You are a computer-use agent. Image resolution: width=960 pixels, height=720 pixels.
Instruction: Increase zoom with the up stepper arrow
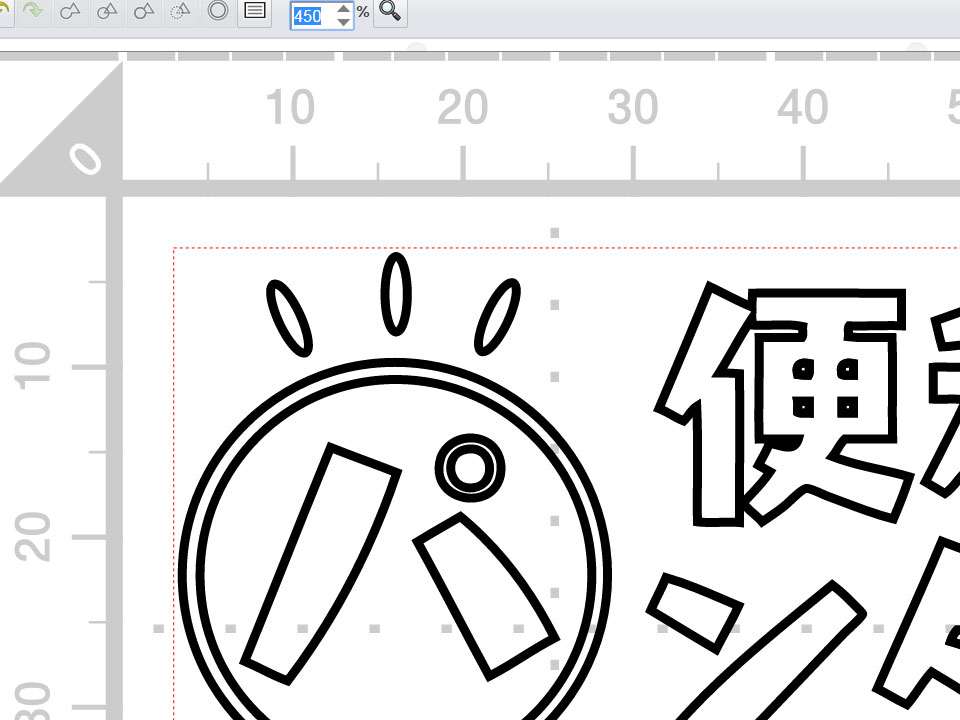tap(344, 9)
